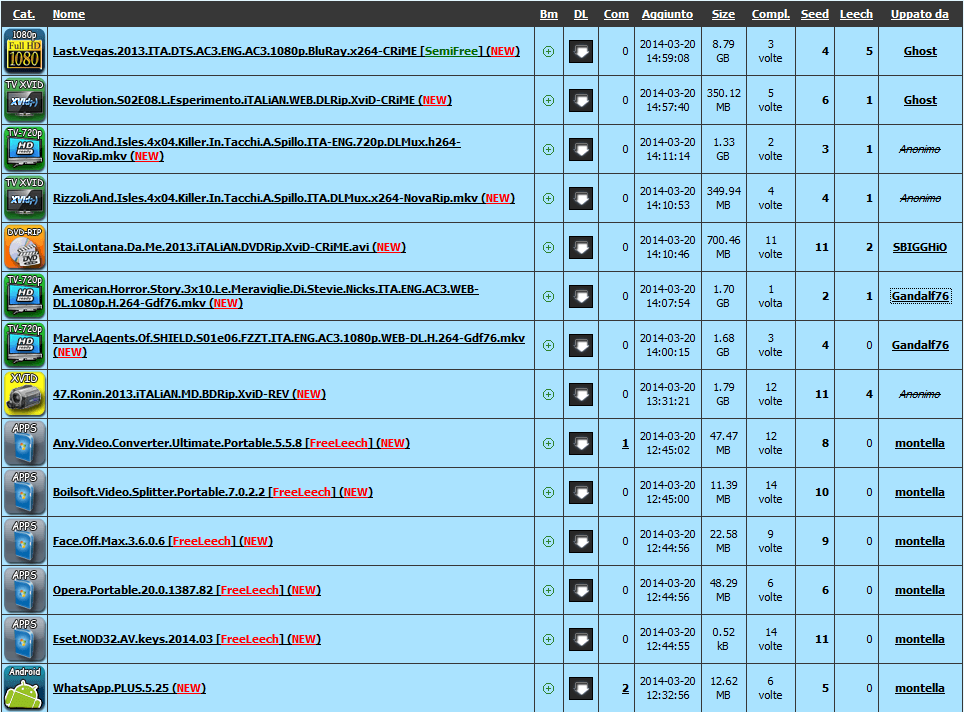Click the APPS category icon for Opera.Portable

click(25, 590)
